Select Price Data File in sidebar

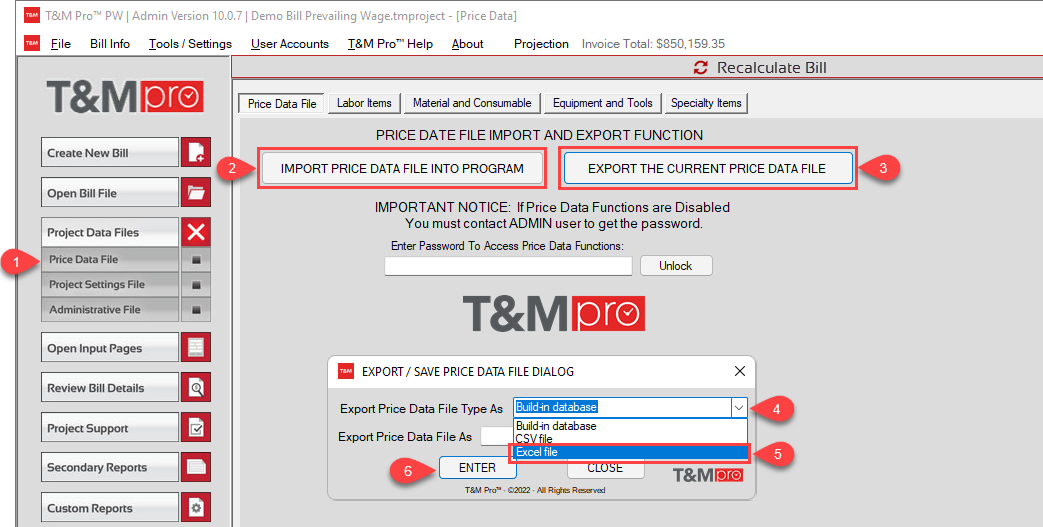tap(111, 260)
